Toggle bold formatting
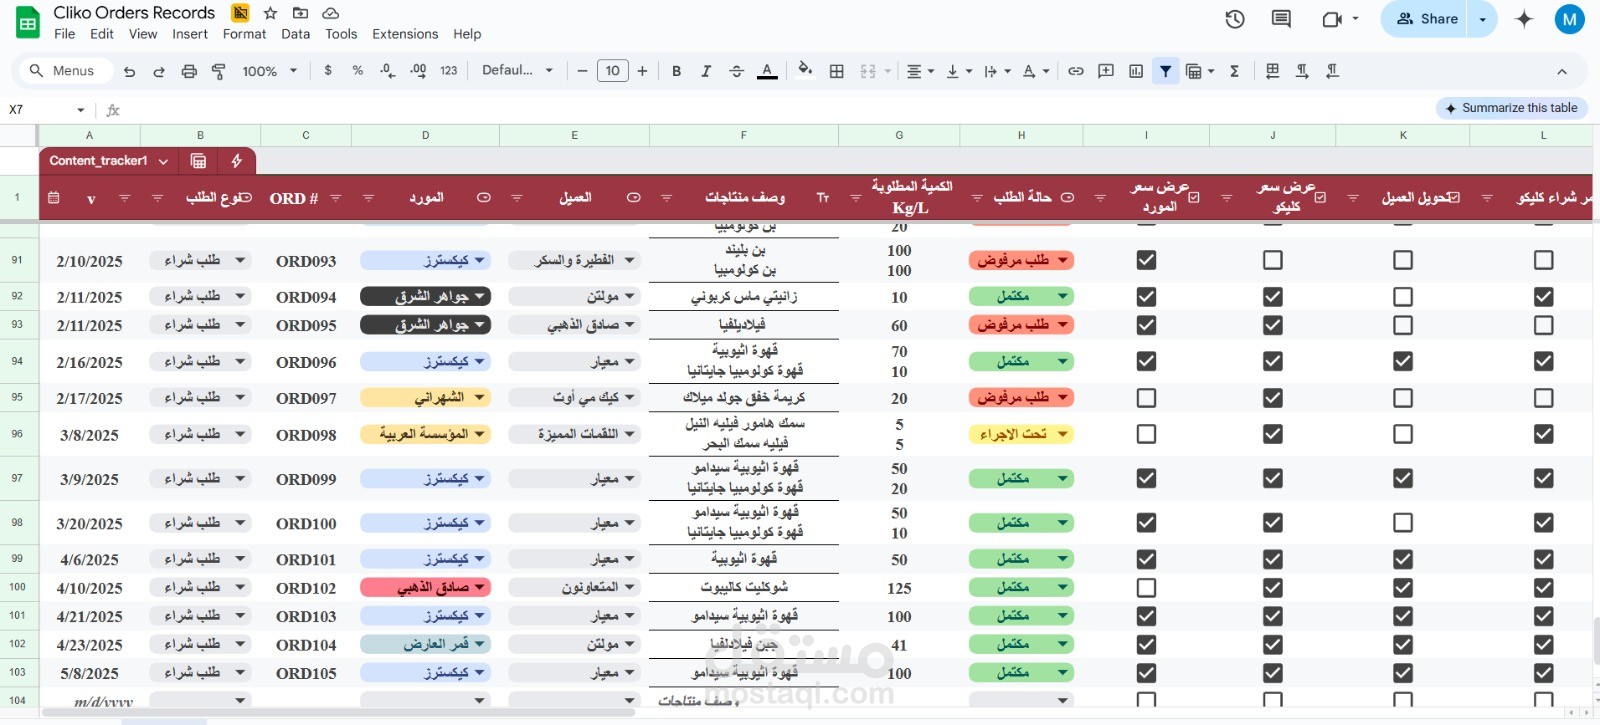 (677, 71)
